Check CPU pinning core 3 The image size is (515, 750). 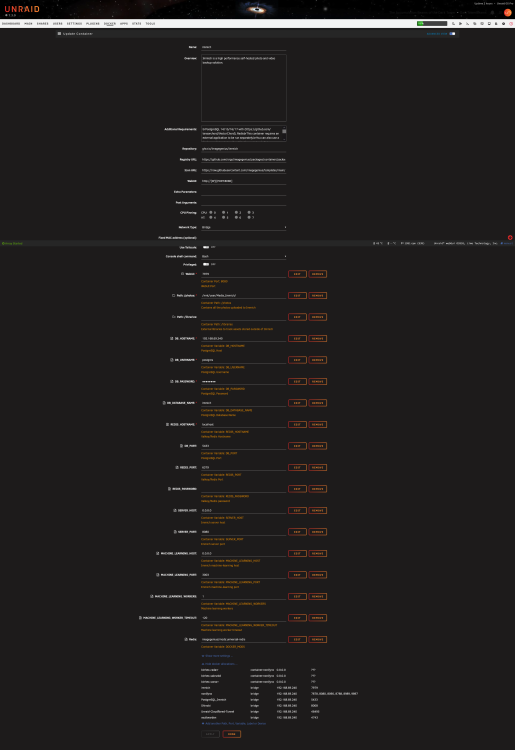[x=249, y=212]
